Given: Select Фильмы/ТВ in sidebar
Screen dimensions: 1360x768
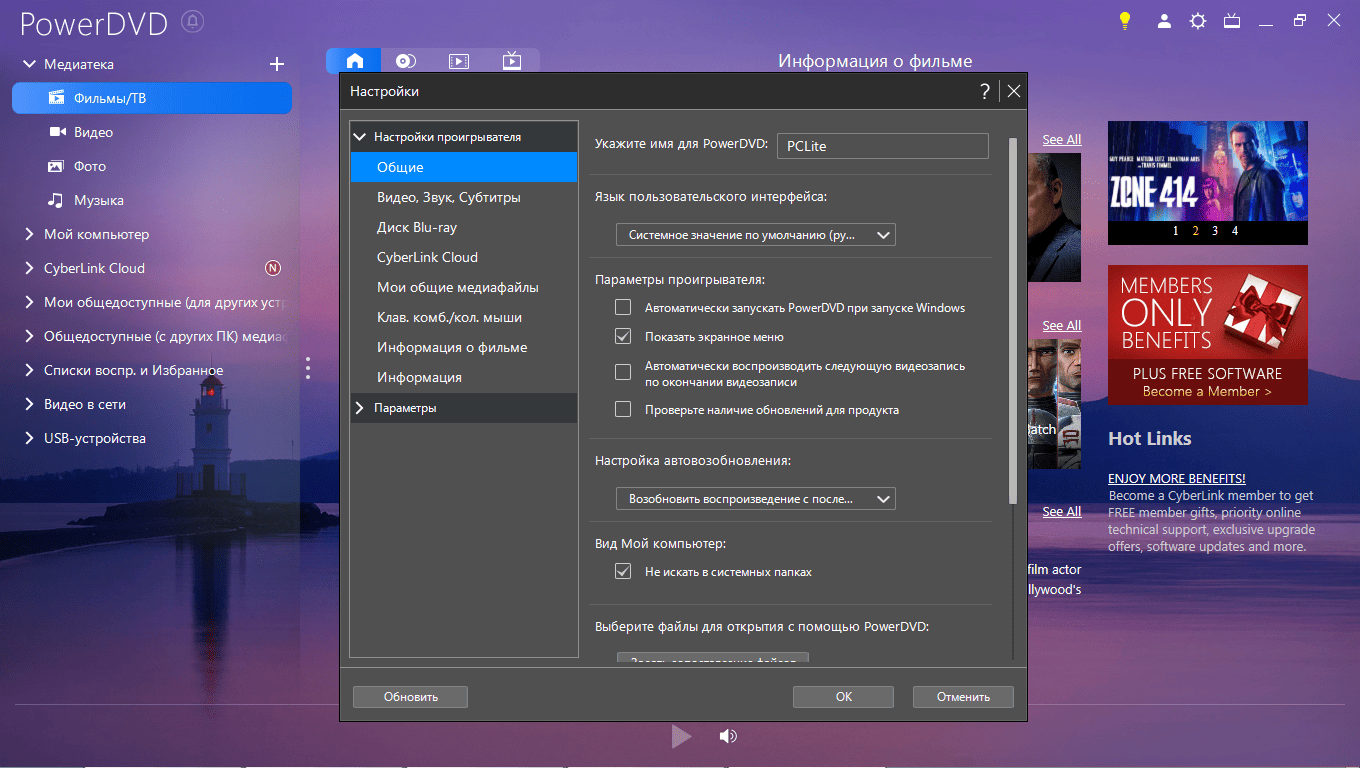Looking at the screenshot, I should pyautogui.click(x=152, y=98).
